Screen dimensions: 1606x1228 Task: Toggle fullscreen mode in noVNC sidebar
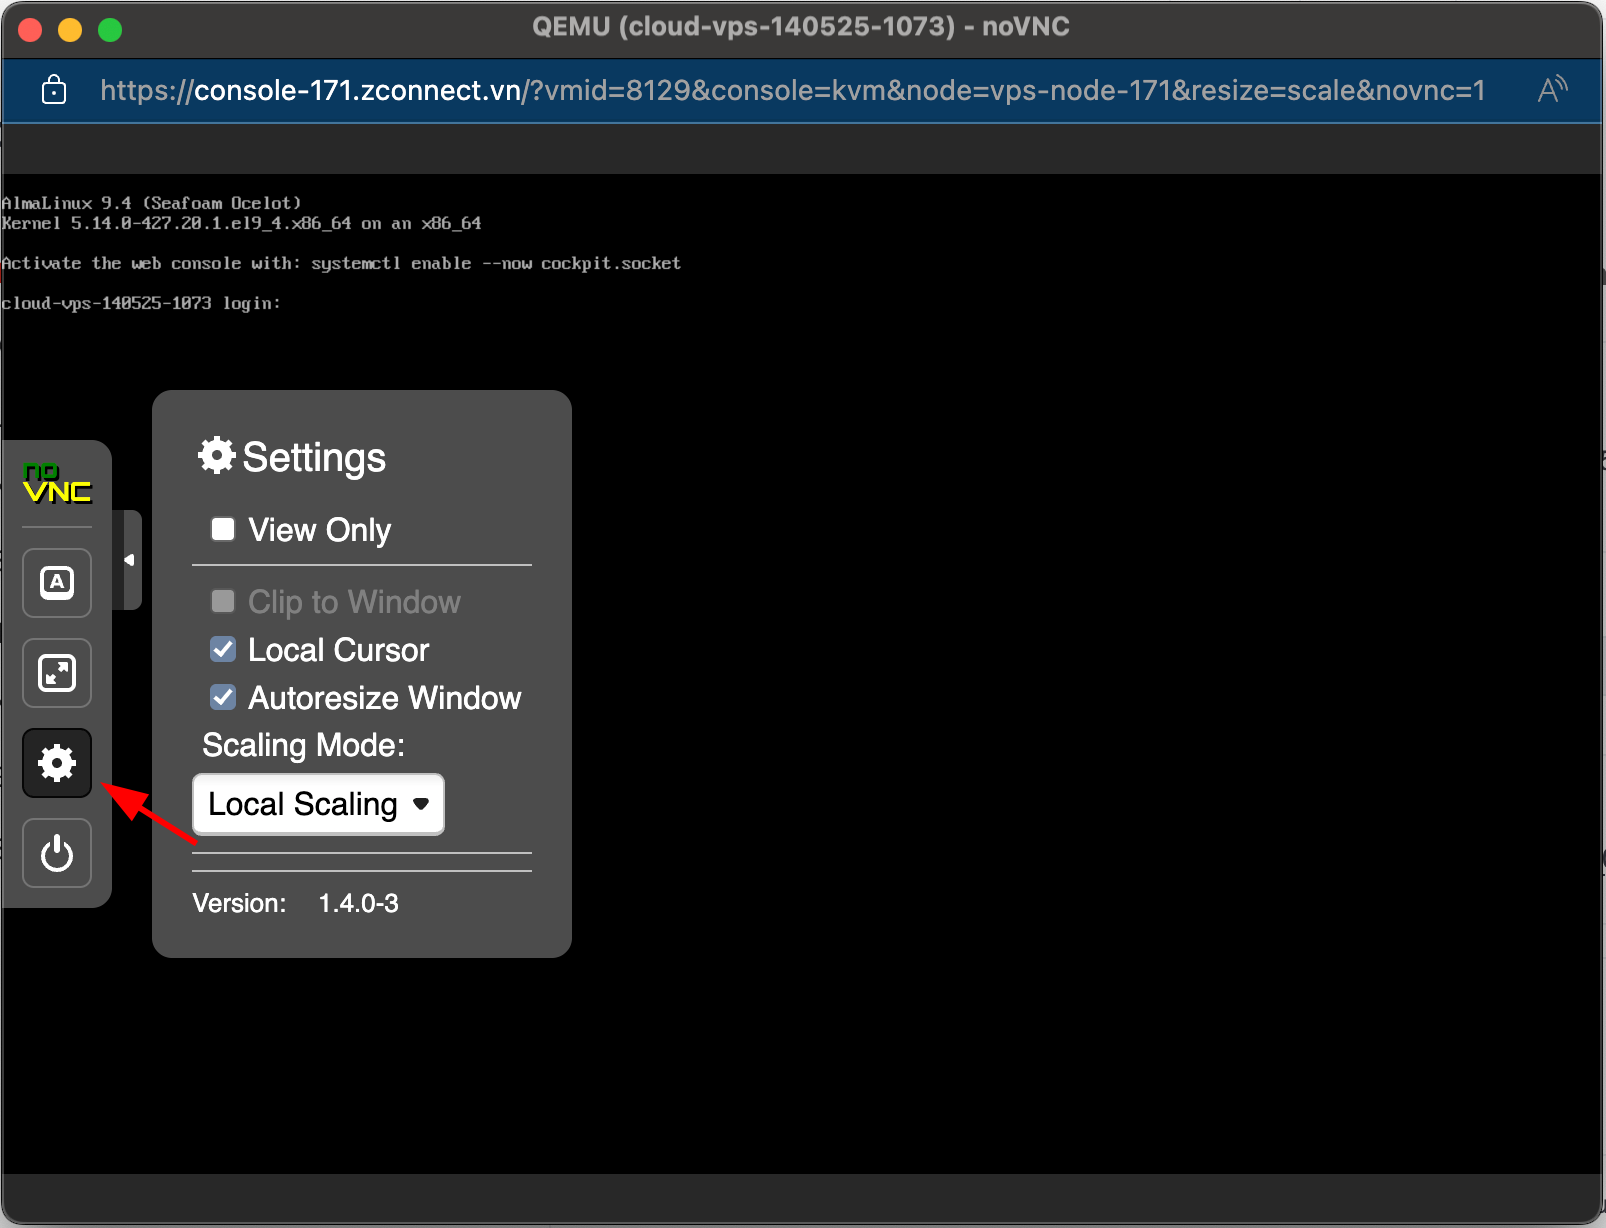click(57, 673)
